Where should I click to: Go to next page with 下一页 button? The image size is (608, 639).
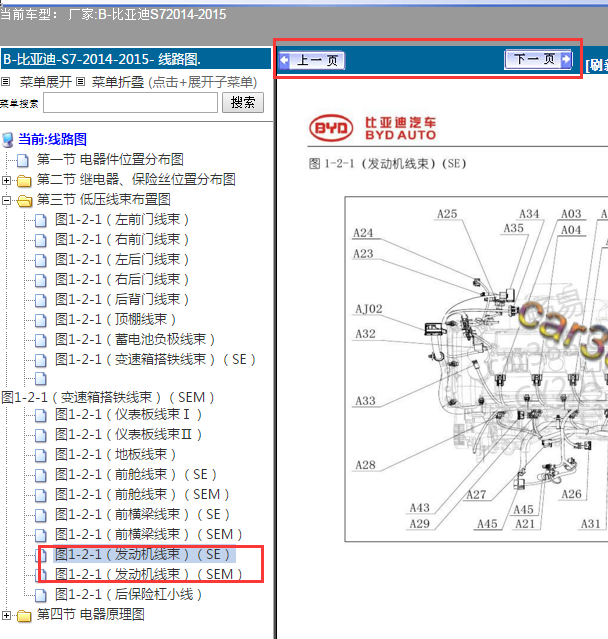coord(538,59)
